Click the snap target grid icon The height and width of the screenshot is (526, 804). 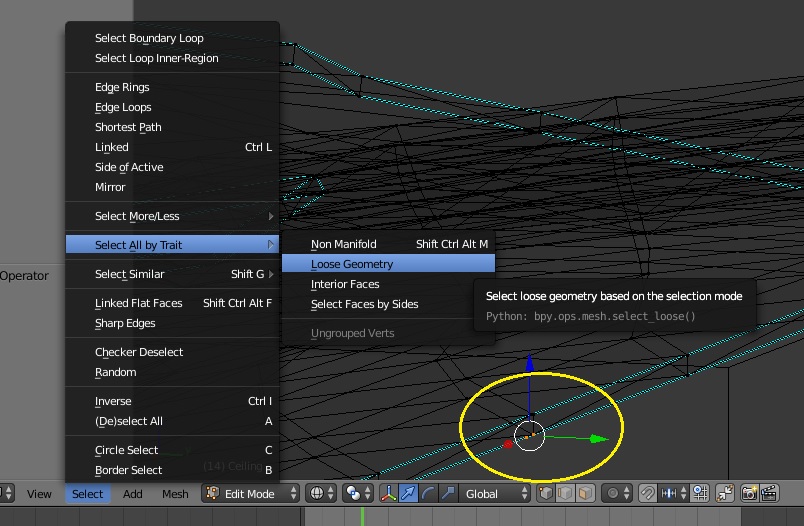click(x=700, y=493)
